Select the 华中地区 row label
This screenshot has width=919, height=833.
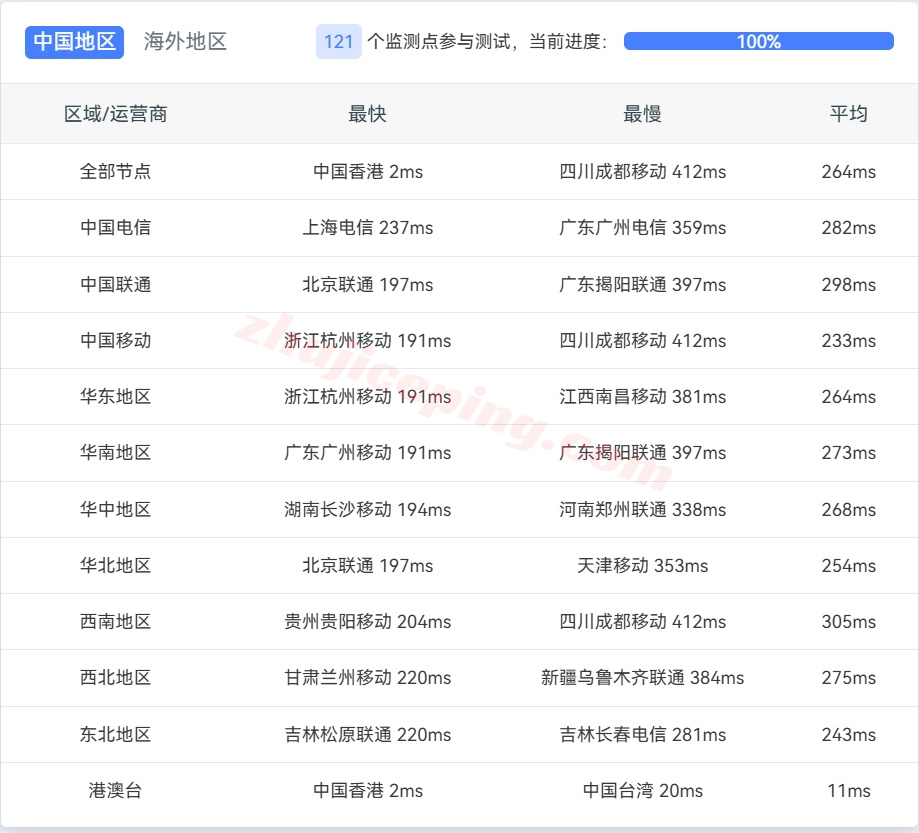115,509
